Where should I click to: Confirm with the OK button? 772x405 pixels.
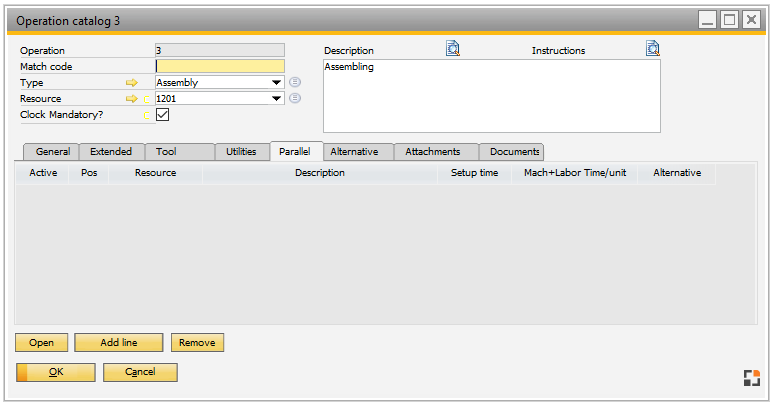click(x=56, y=372)
